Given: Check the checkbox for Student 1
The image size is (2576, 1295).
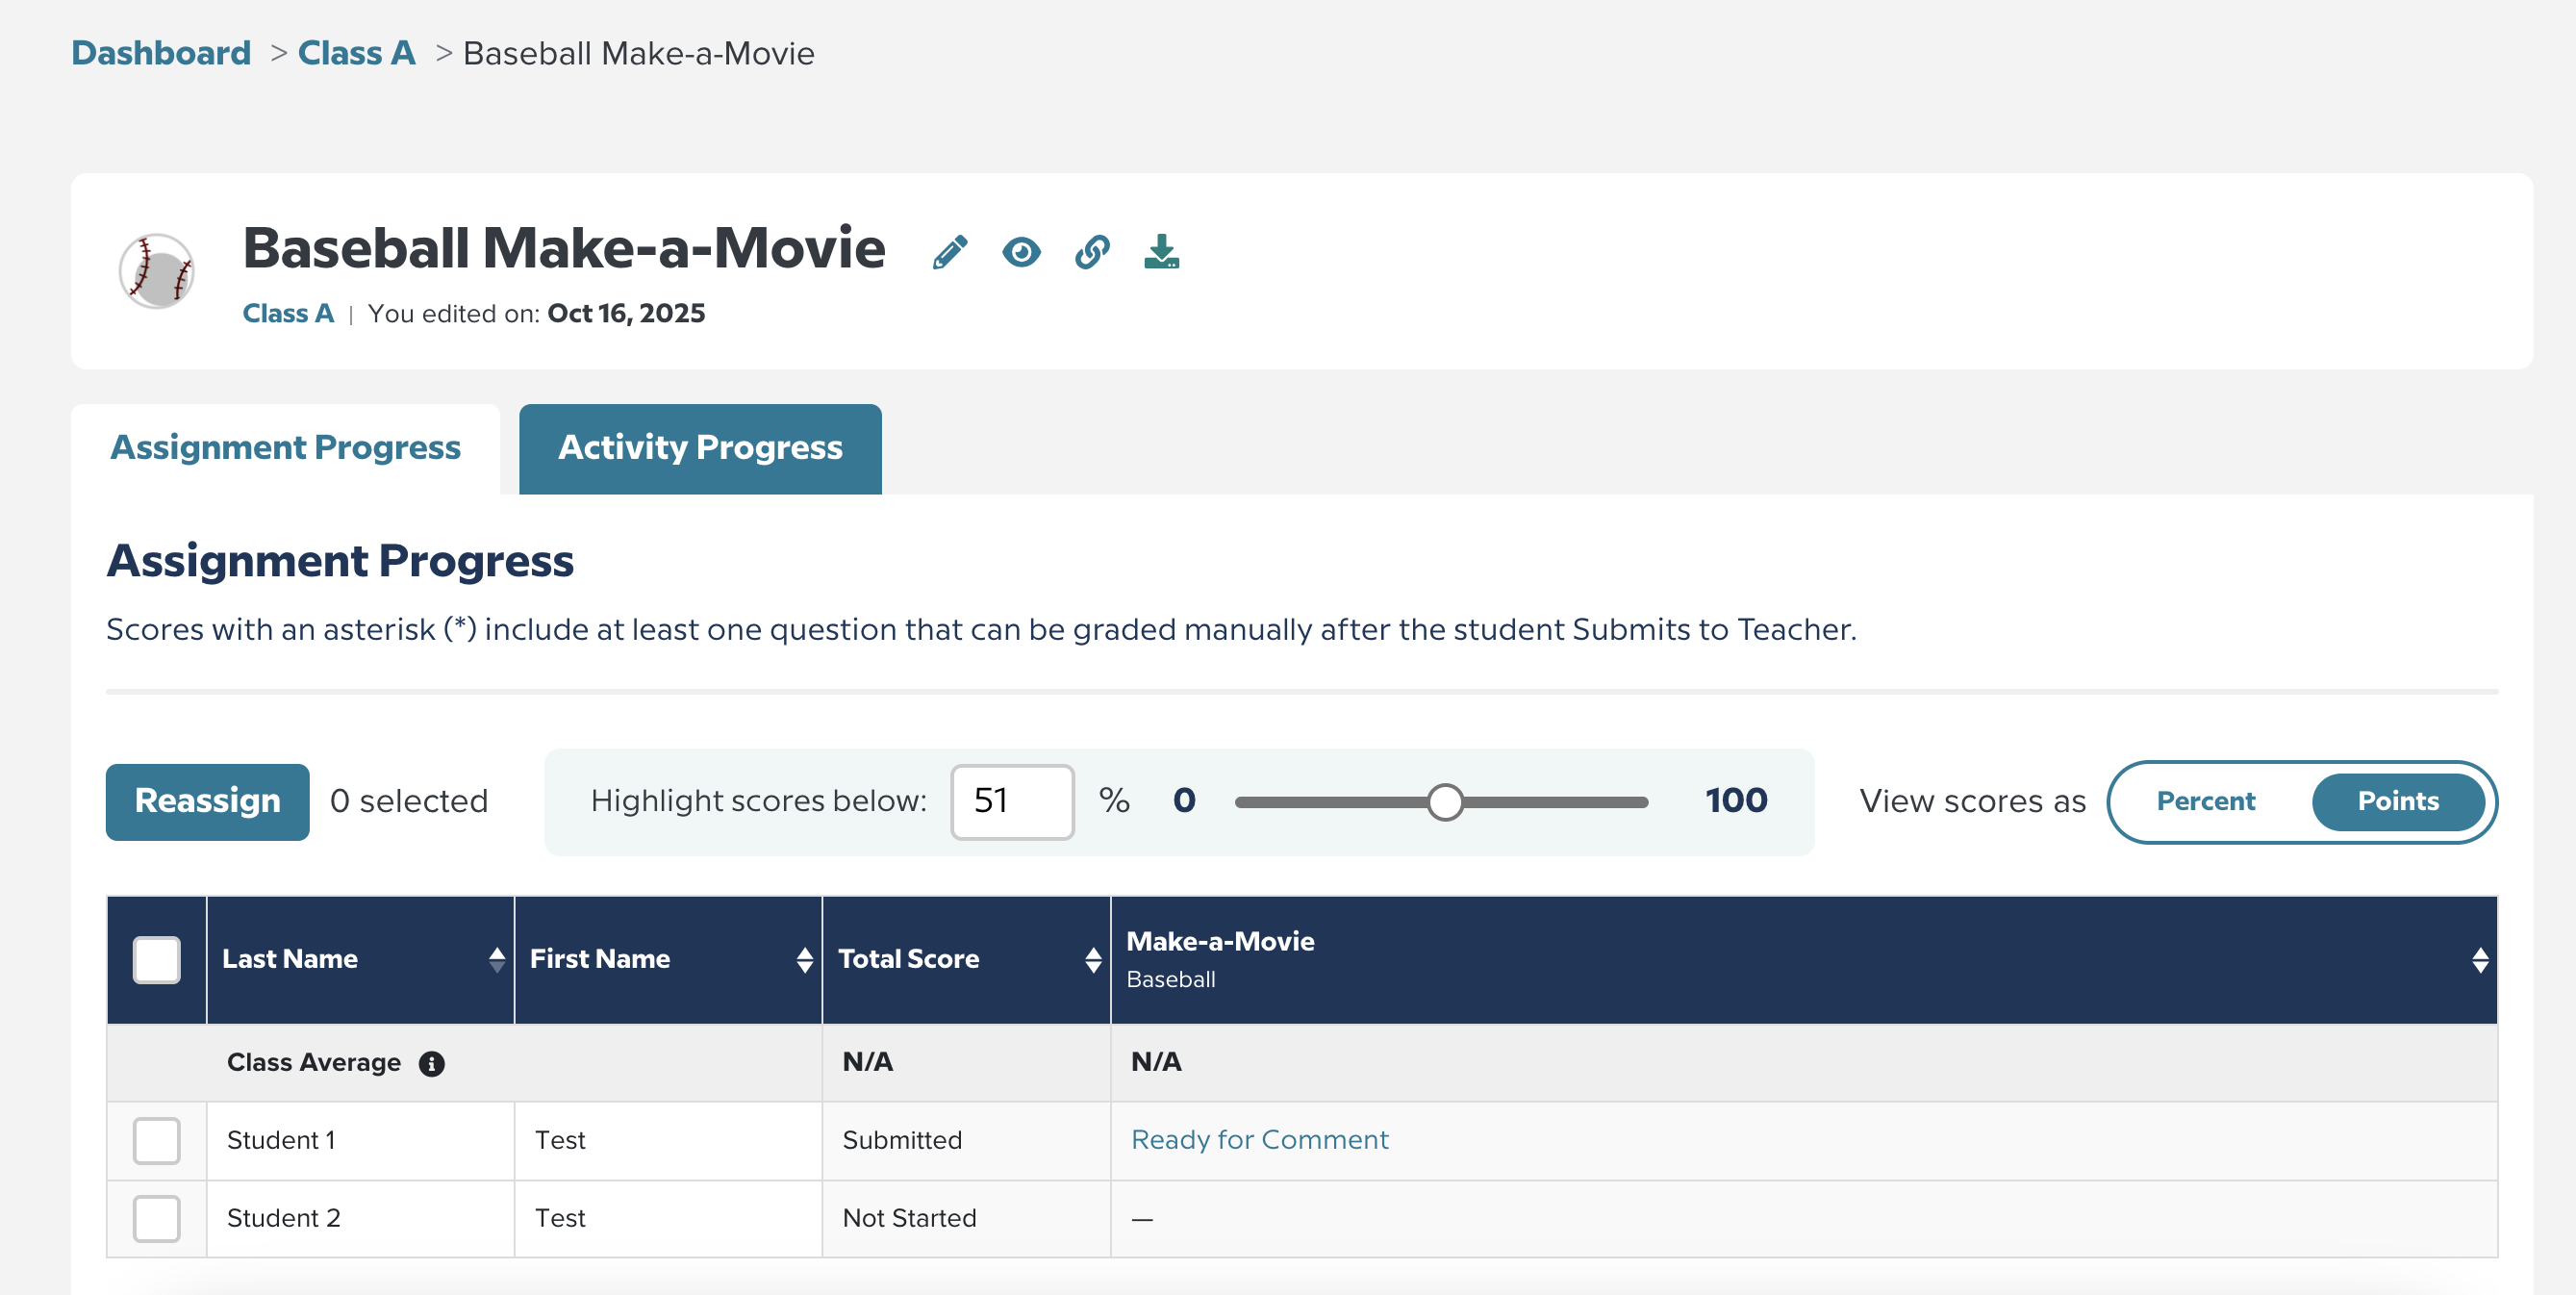Looking at the screenshot, I should 156,1140.
